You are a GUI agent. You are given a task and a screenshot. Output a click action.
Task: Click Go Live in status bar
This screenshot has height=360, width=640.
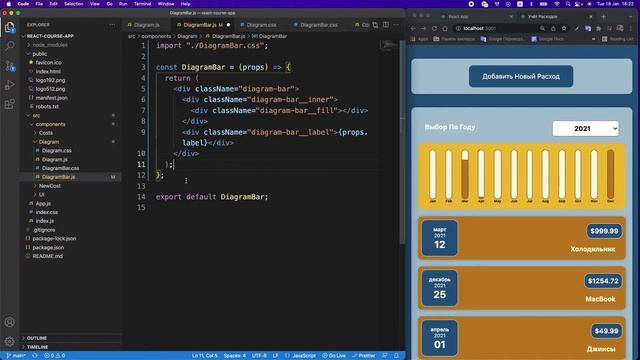point(334,356)
